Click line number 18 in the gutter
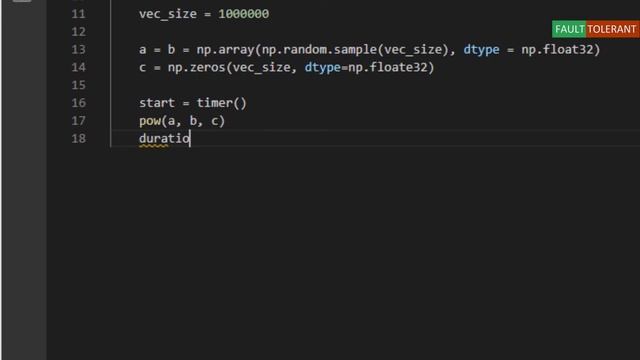This screenshot has width=640, height=360. point(78,139)
